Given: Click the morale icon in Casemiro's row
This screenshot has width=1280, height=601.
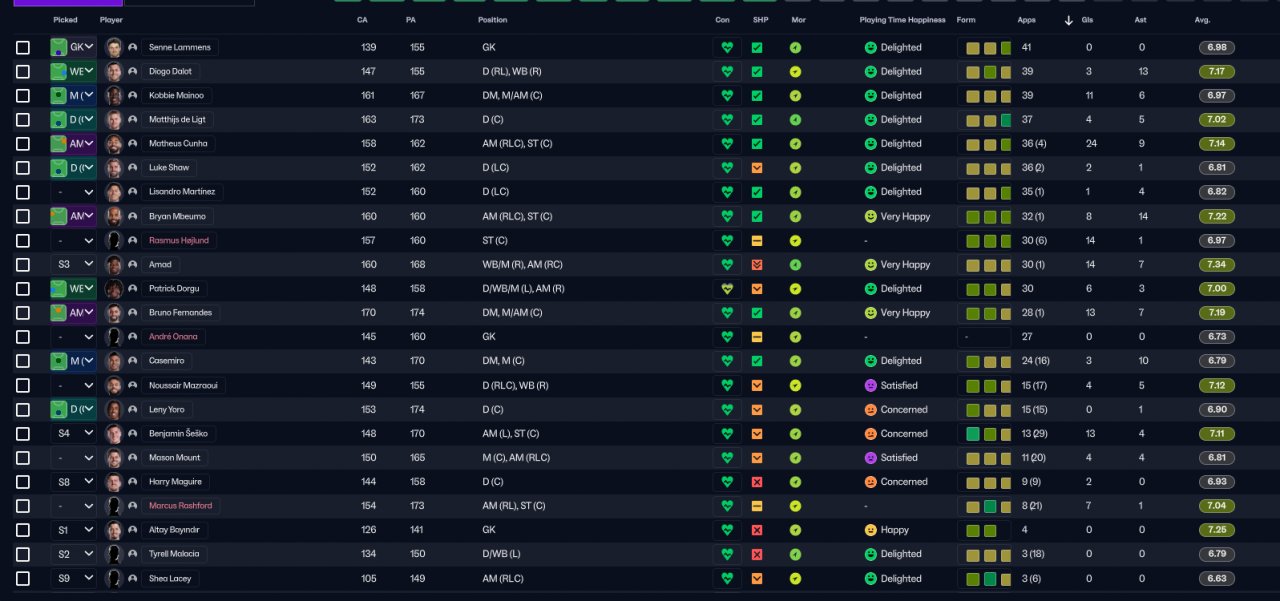Looking at the screenshot, I should 795,361.
